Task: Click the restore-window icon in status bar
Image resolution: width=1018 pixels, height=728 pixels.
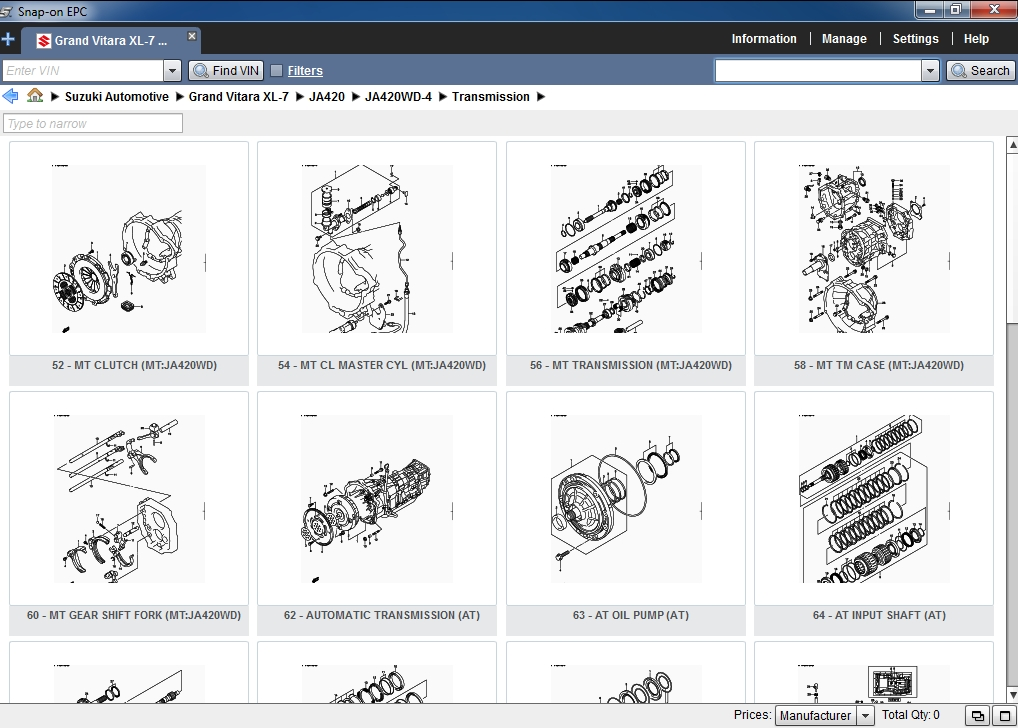Action: 978,716
